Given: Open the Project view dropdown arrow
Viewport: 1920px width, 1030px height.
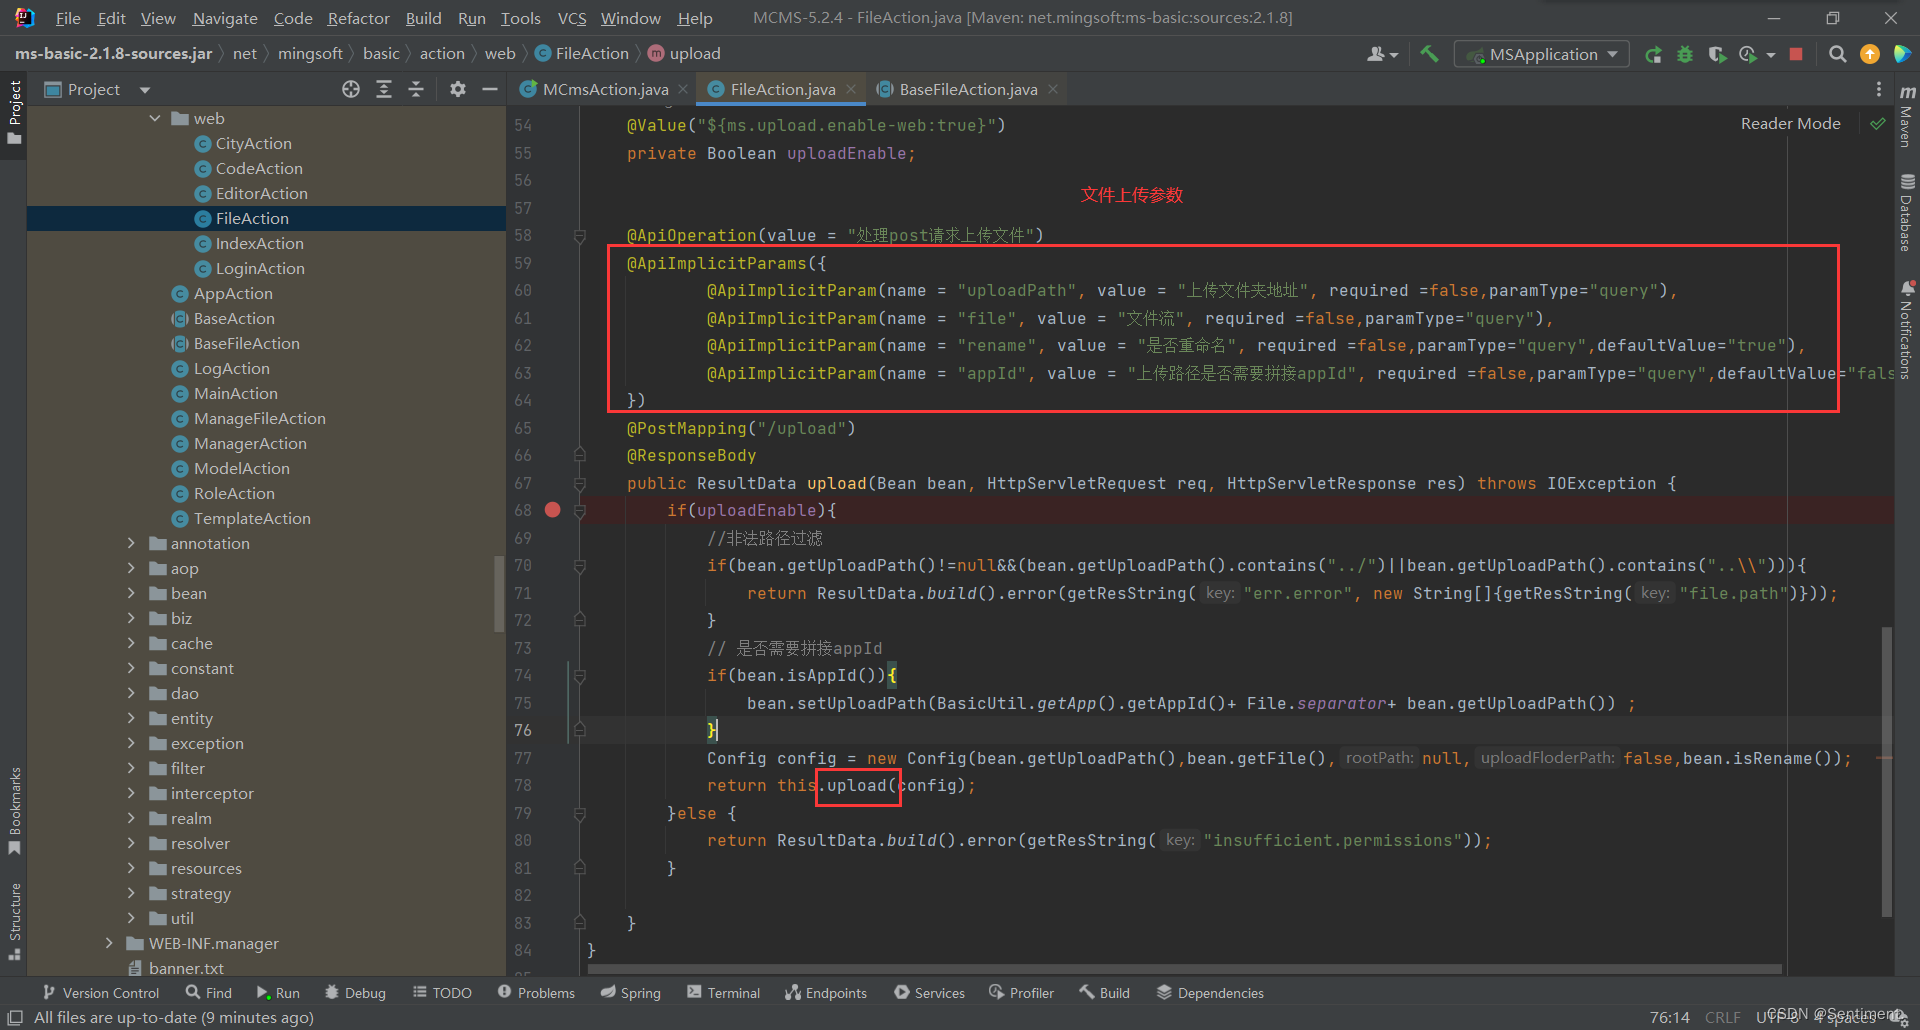Looking at the screenshot, I should (x=145, y=90).
